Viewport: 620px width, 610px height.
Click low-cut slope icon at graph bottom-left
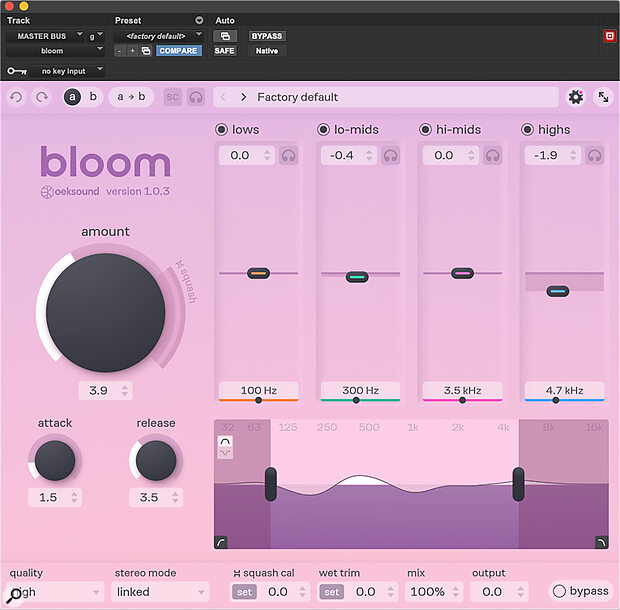coord(221,542)
